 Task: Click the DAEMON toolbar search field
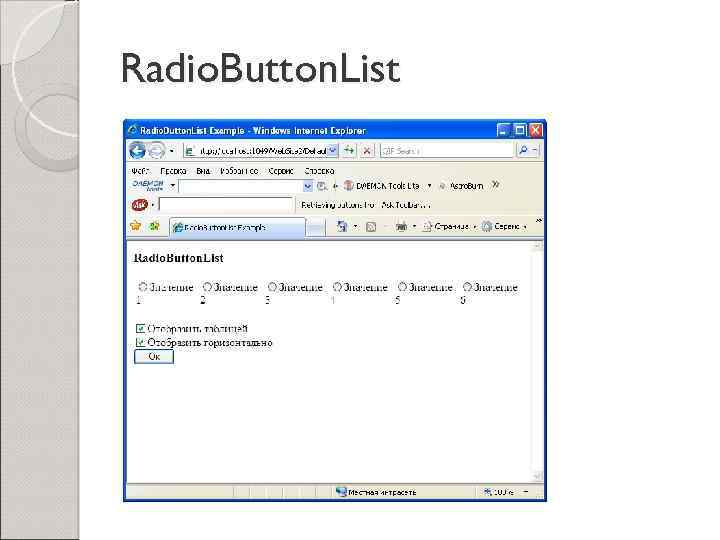241,186
